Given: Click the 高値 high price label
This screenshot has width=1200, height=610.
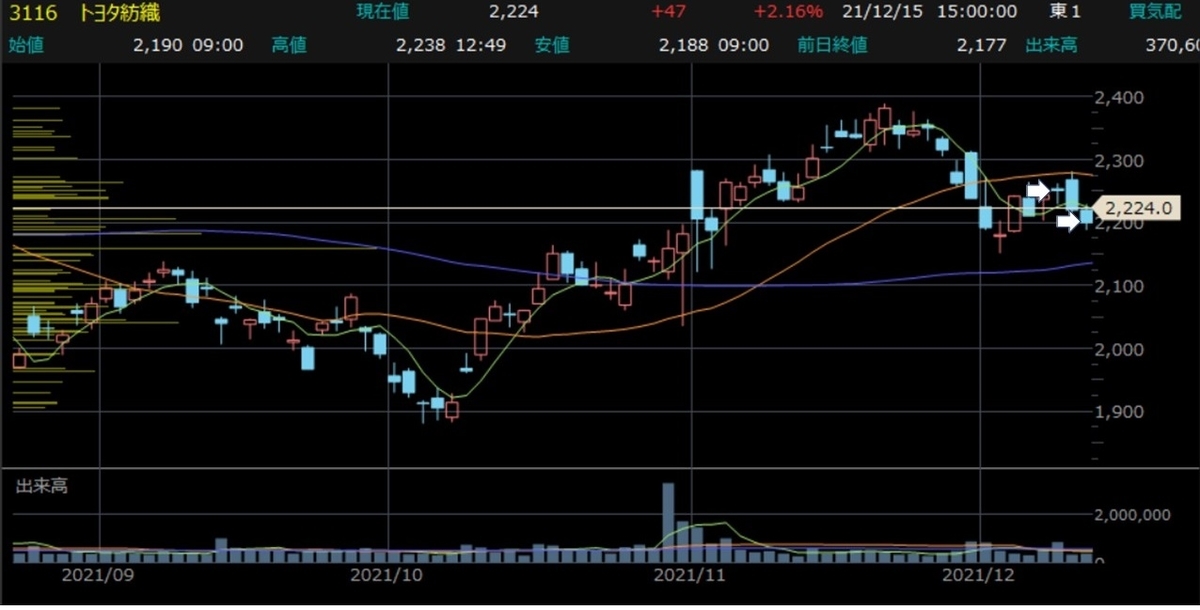Looking at the screenshot, I should (289, 45).
